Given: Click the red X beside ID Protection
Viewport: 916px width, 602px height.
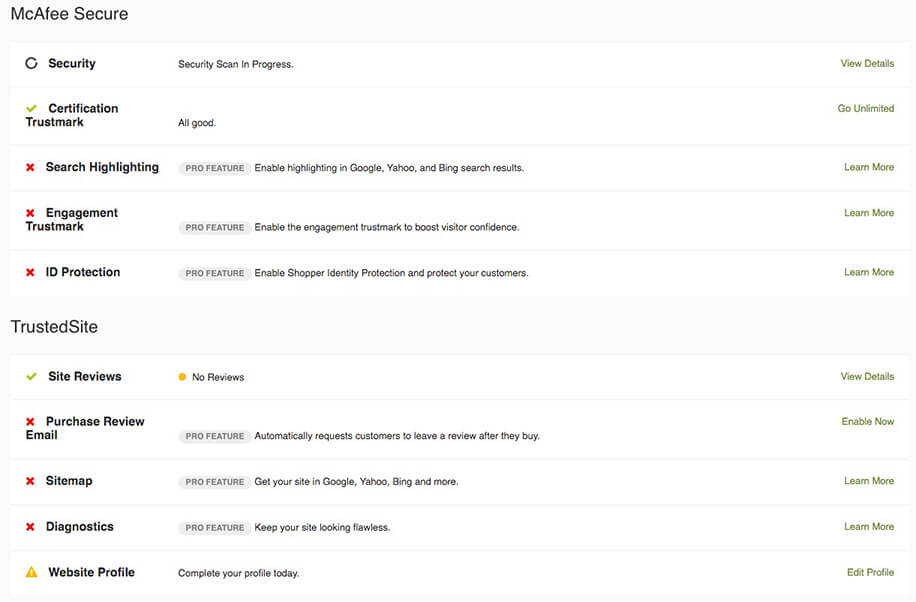Looking at the screenshot, I should pos(30,272).
